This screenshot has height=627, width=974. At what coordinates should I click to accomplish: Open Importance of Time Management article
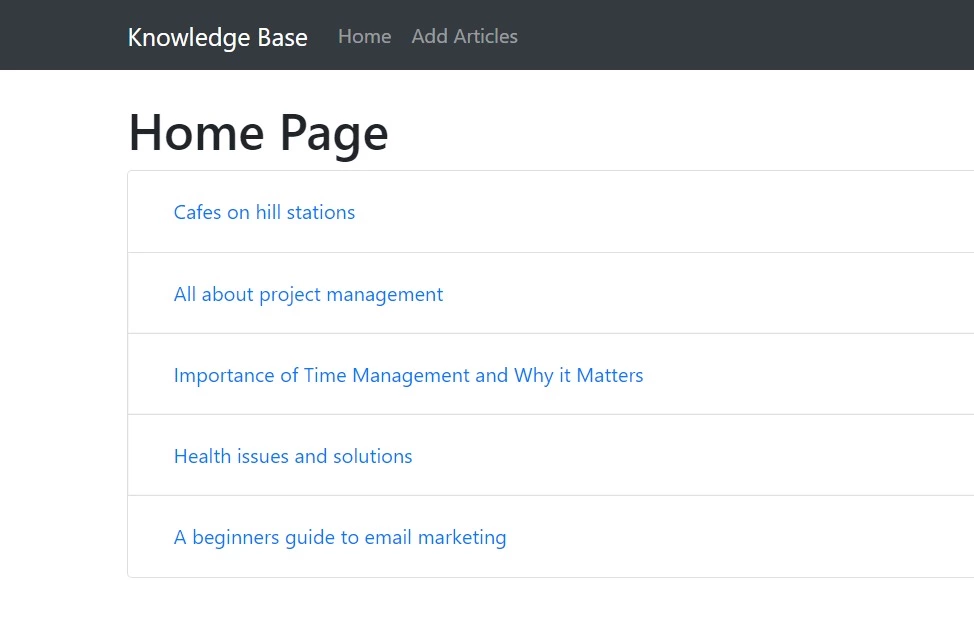coord(408,375)
